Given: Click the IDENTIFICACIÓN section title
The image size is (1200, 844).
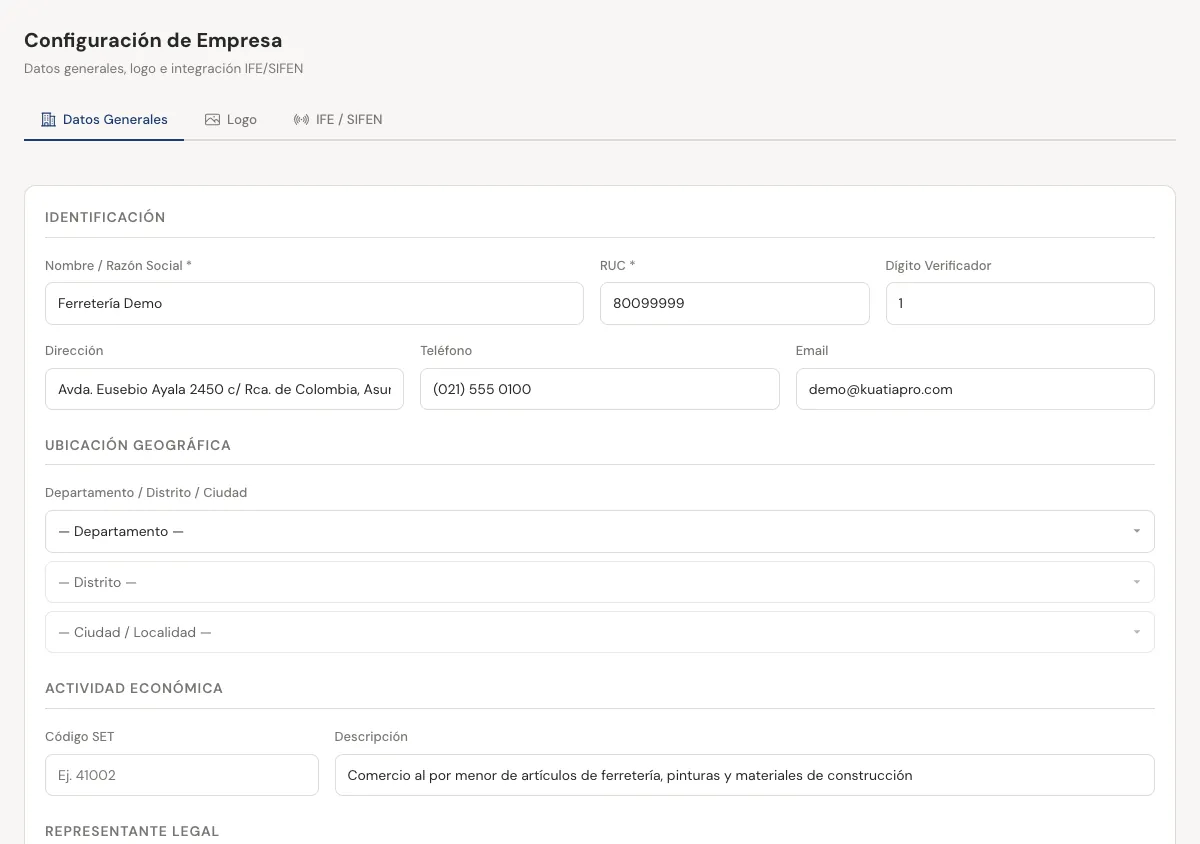Looking at the screenshot, I should click(x=105, y=217).
